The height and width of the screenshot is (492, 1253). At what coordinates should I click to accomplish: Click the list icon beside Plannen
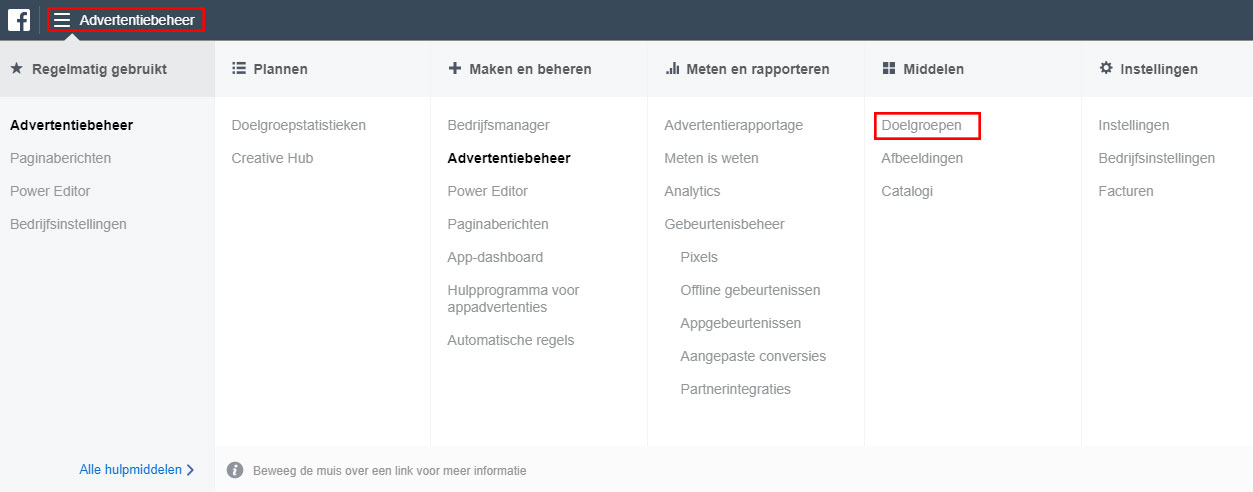click(x=238, y=69)
